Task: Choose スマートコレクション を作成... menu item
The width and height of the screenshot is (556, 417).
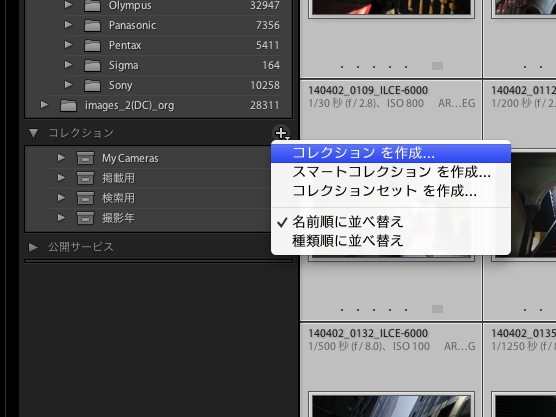Action: (391, 172)
